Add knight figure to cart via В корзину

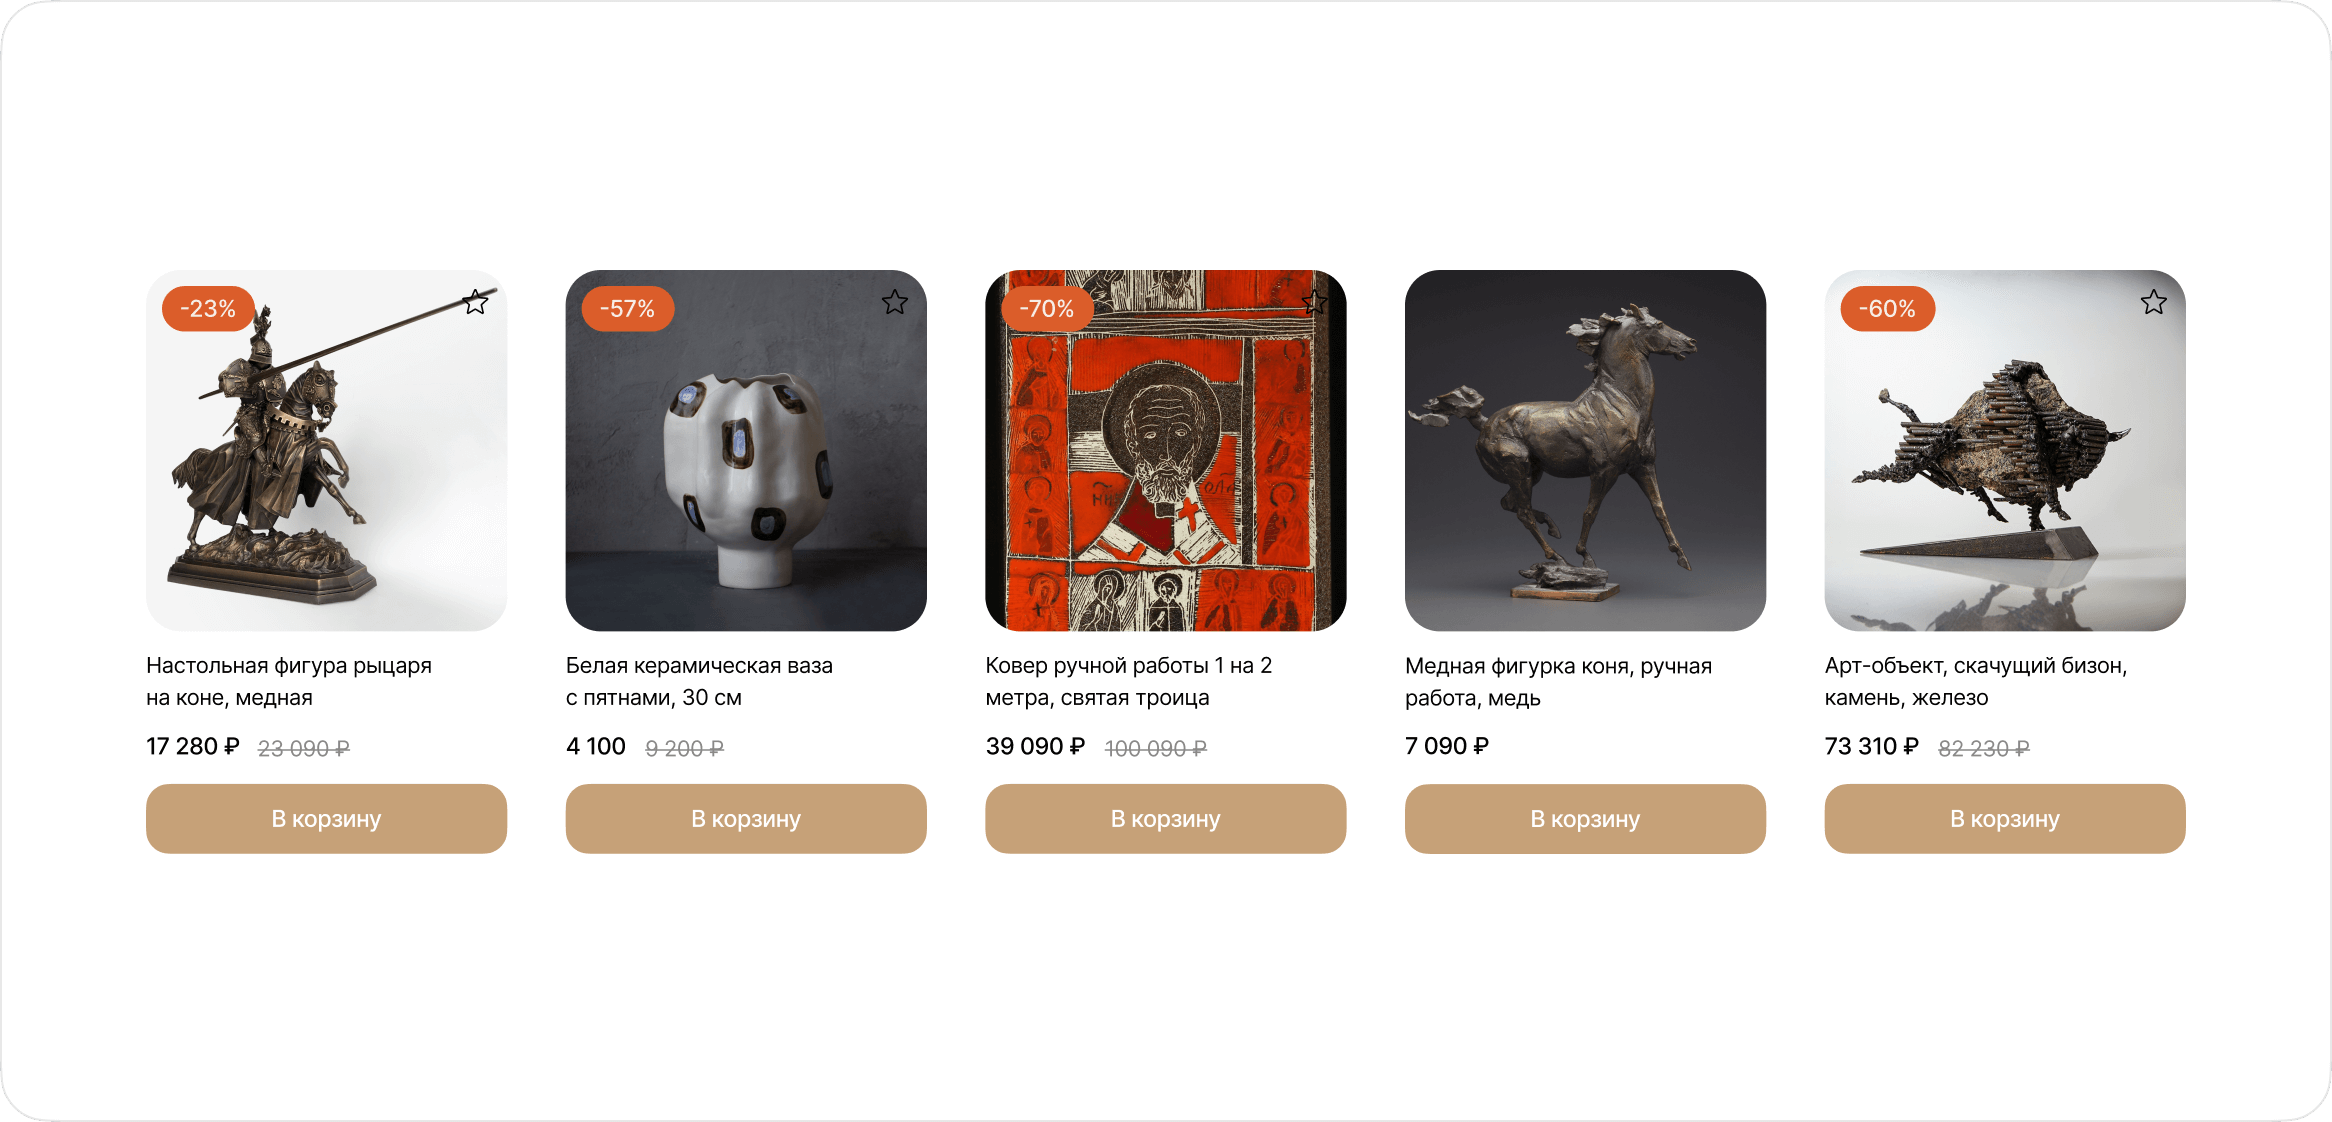tap(326, 819)
